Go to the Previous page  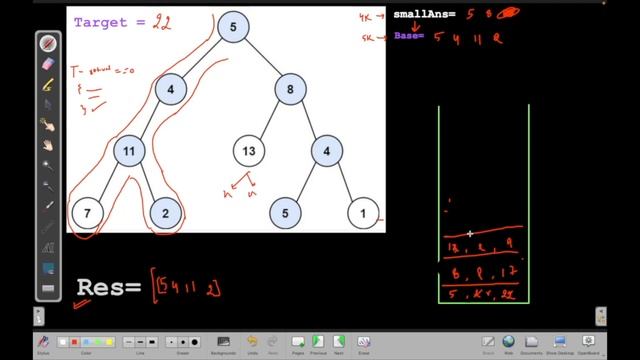[318, 344]
